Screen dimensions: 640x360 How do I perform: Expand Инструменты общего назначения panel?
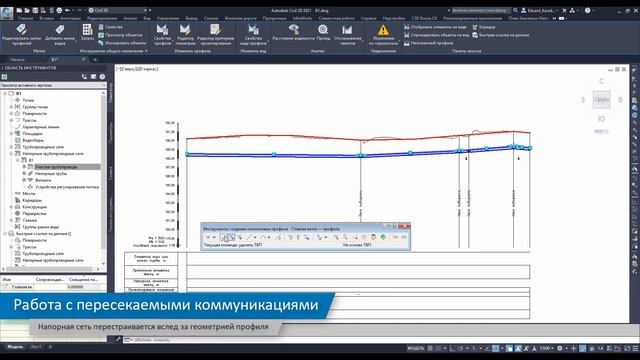(x=114, y=51)
